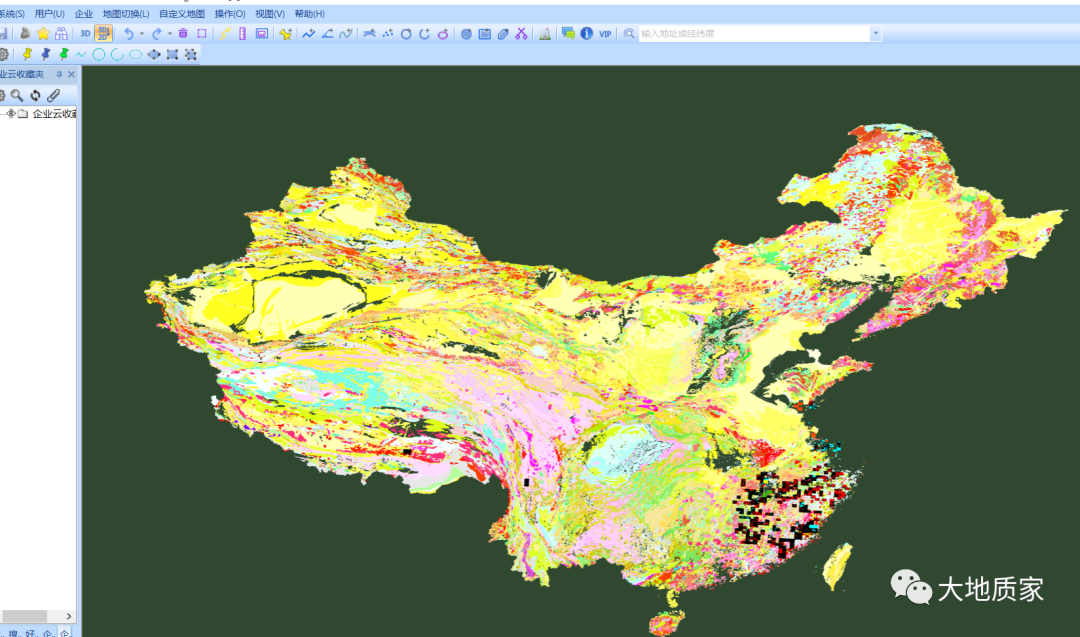The height and width of the screenshot is (637, 1080).
Task: Select the blue pushpin marker
Action: 45,54
